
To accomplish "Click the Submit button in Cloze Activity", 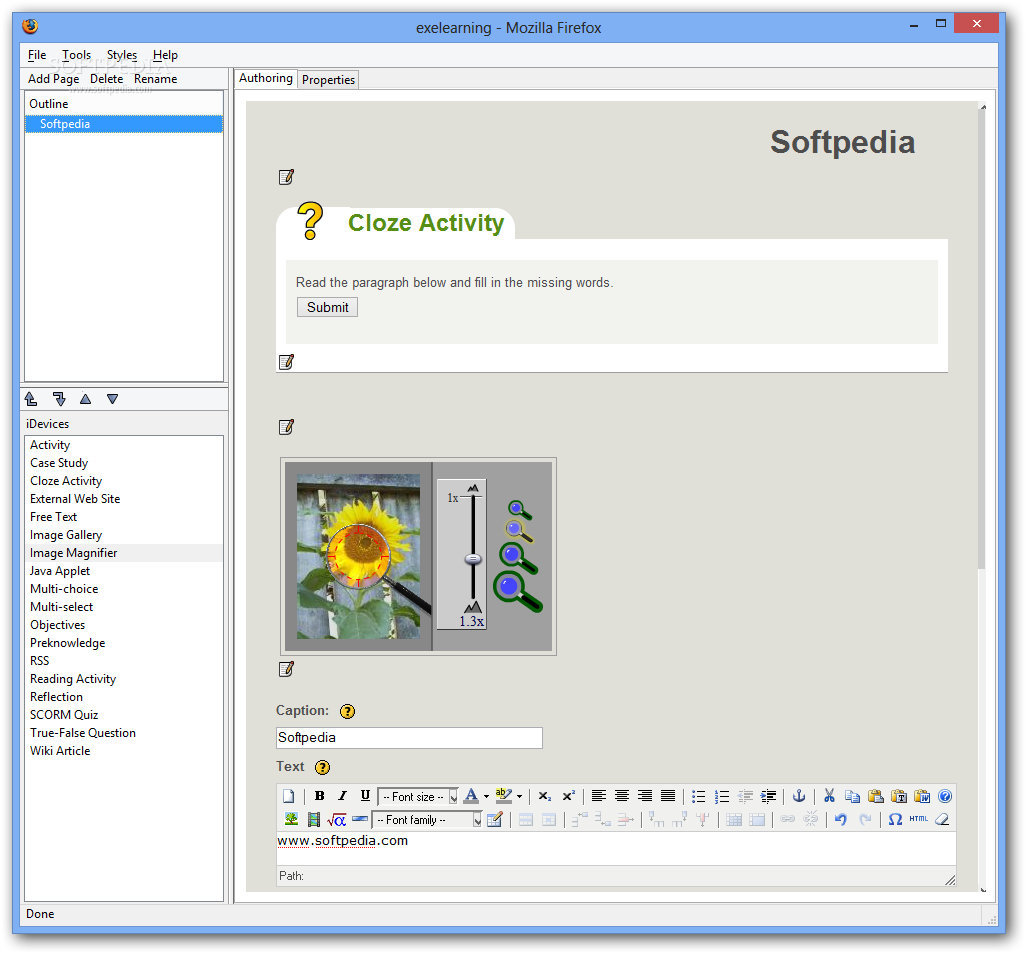I will coord(327,307).
